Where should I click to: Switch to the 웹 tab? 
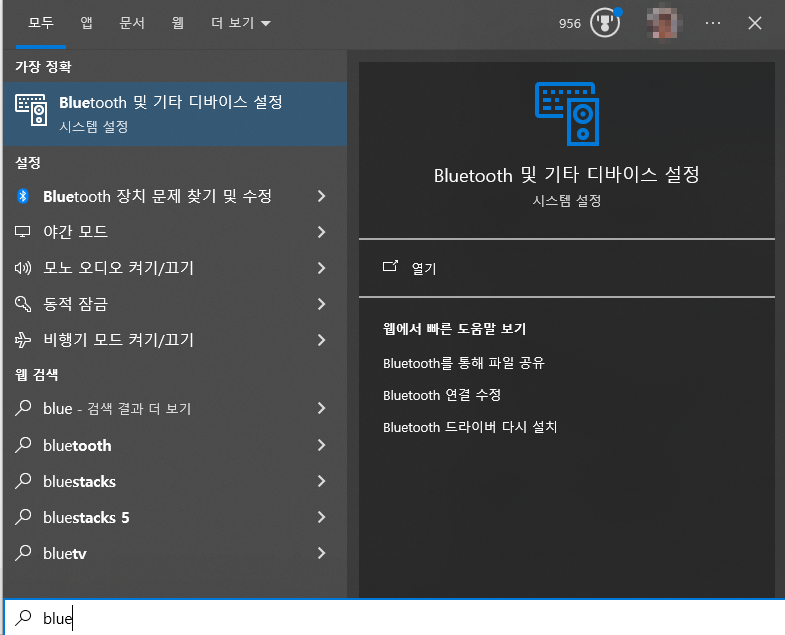177,23
